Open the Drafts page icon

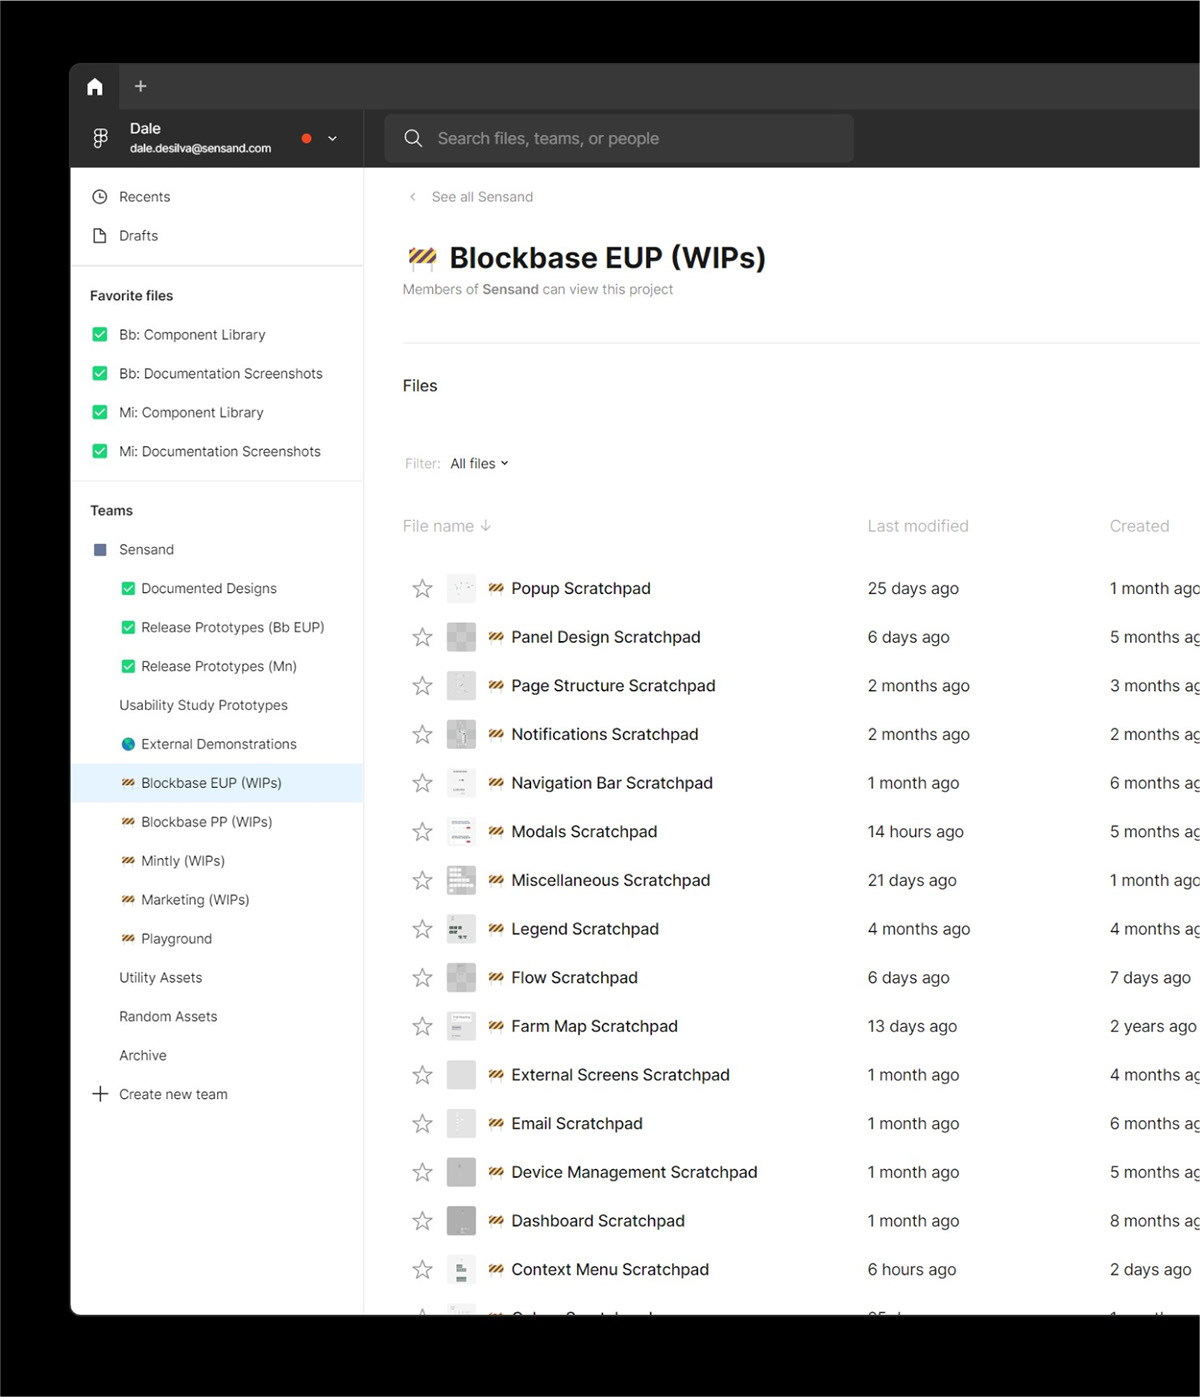(x=100, y=236)
